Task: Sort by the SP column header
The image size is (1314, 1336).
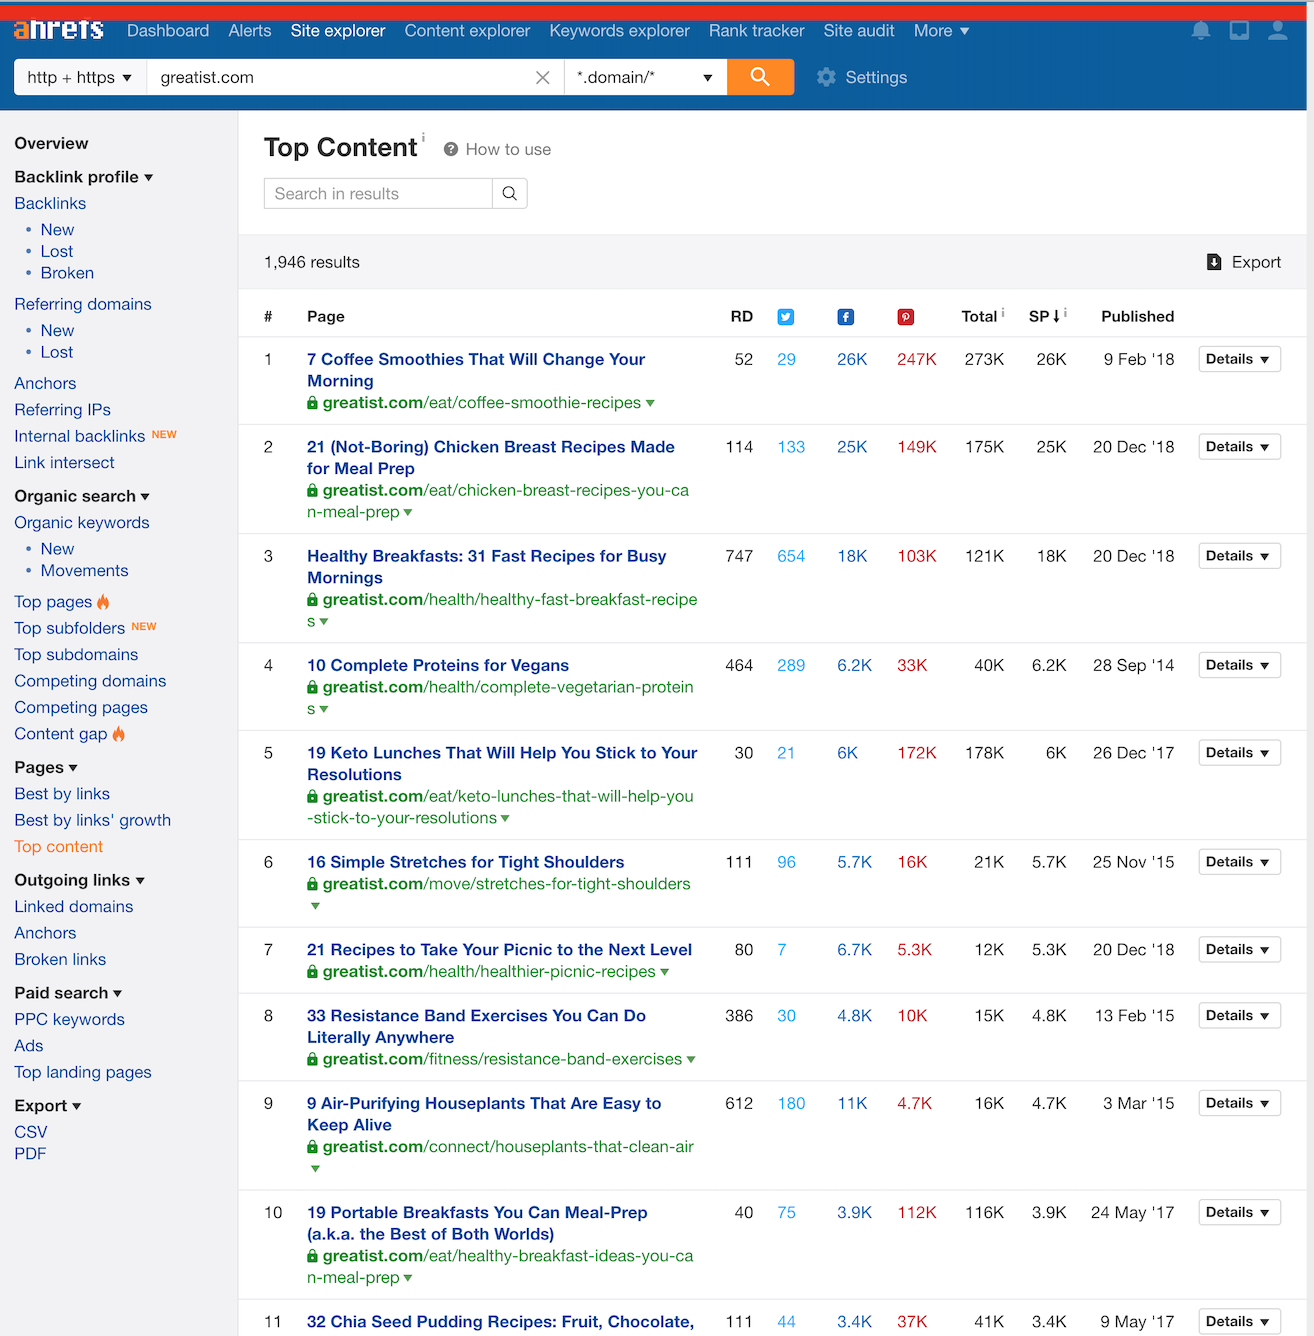Action: [x=1044, y=317]
